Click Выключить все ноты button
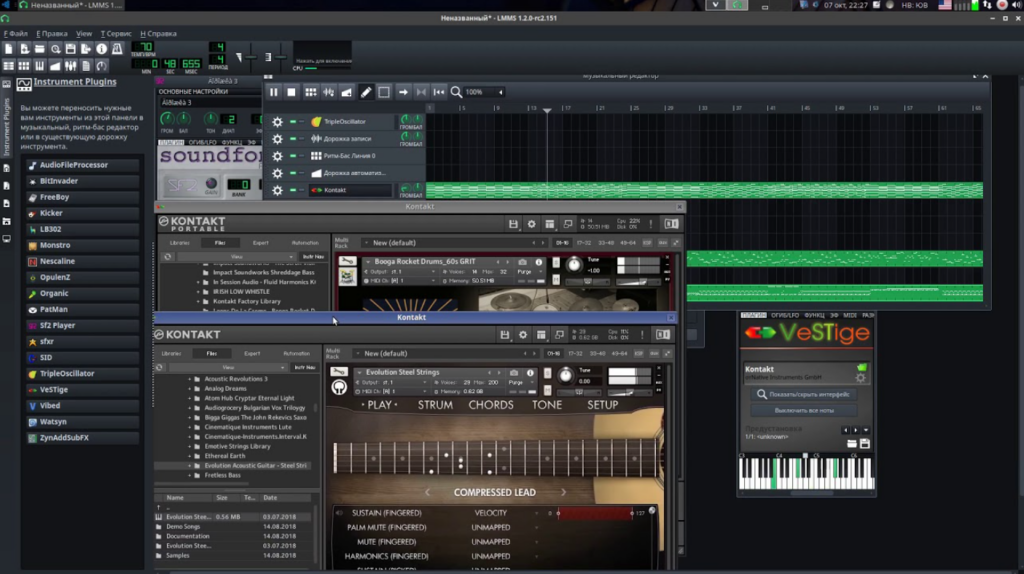Viewport: 1024px width, 574px height. click(805, 411)
